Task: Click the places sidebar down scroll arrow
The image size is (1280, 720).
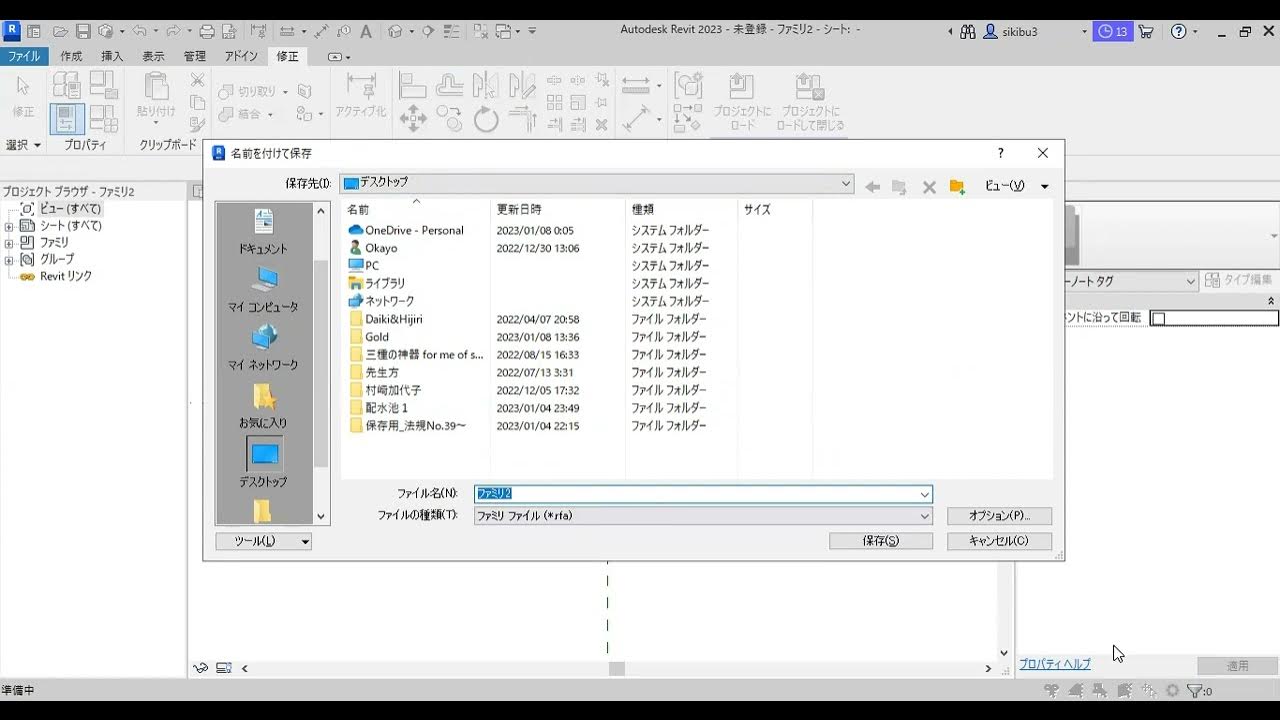Action: [x=321, y=517]
